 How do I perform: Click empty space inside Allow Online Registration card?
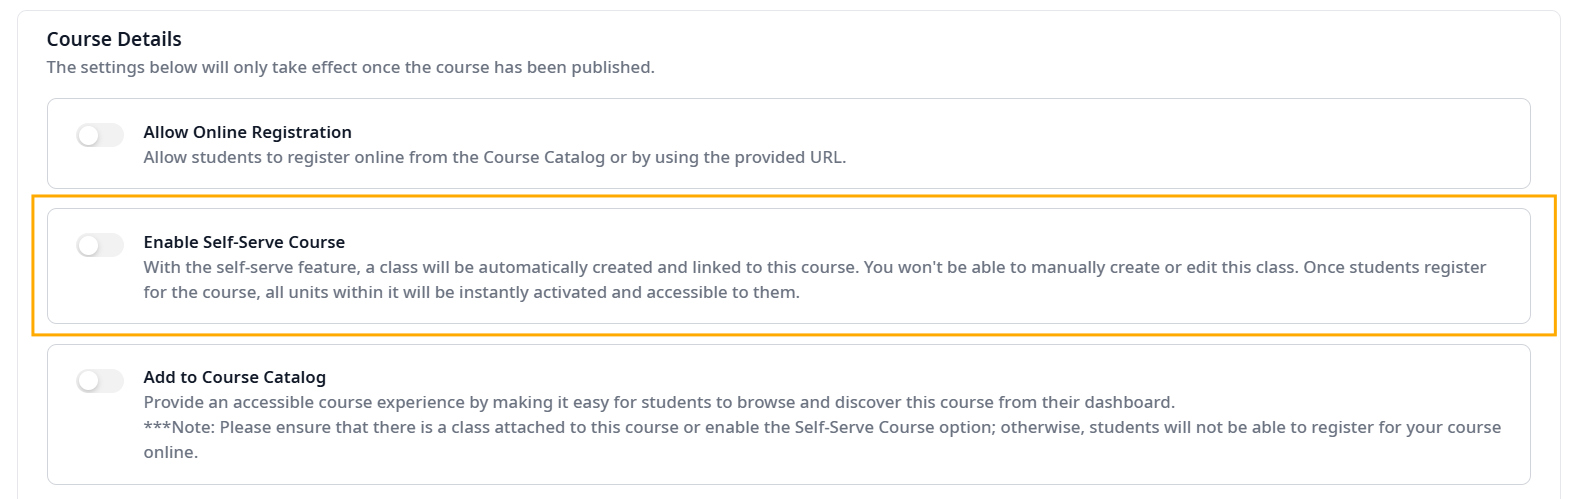1200,143
